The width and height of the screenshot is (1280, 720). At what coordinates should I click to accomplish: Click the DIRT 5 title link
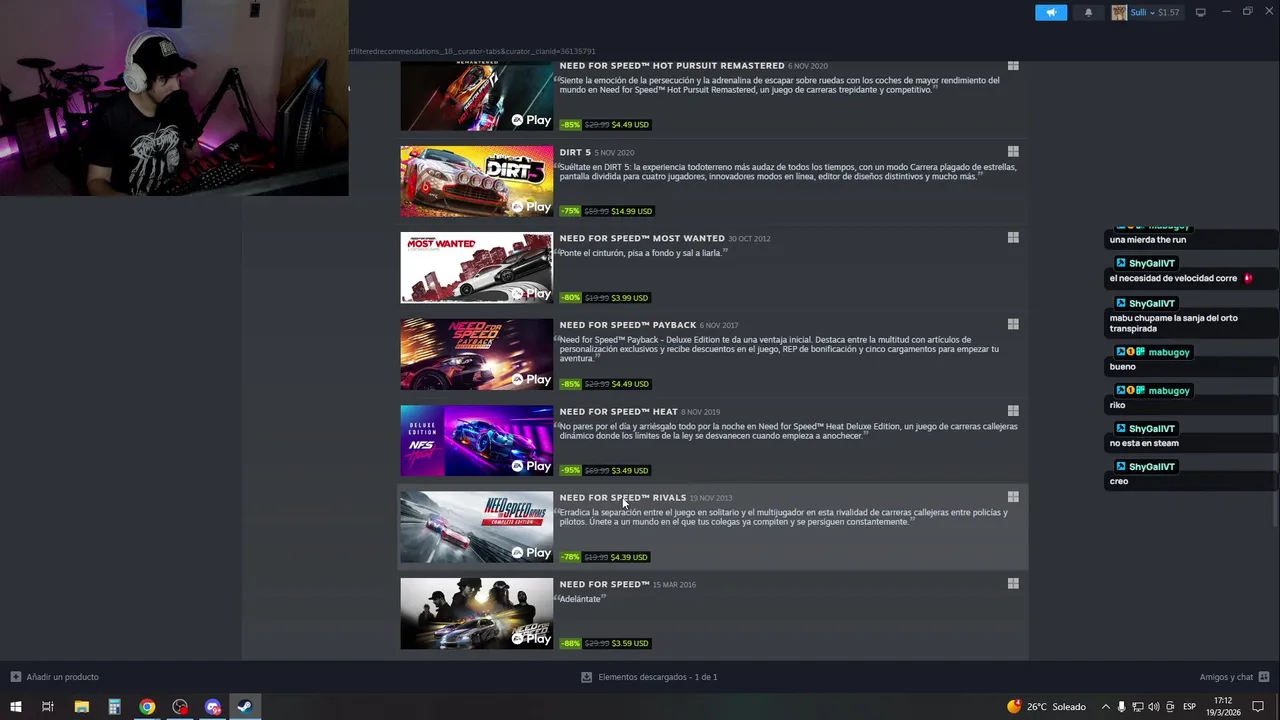point(575,152)
